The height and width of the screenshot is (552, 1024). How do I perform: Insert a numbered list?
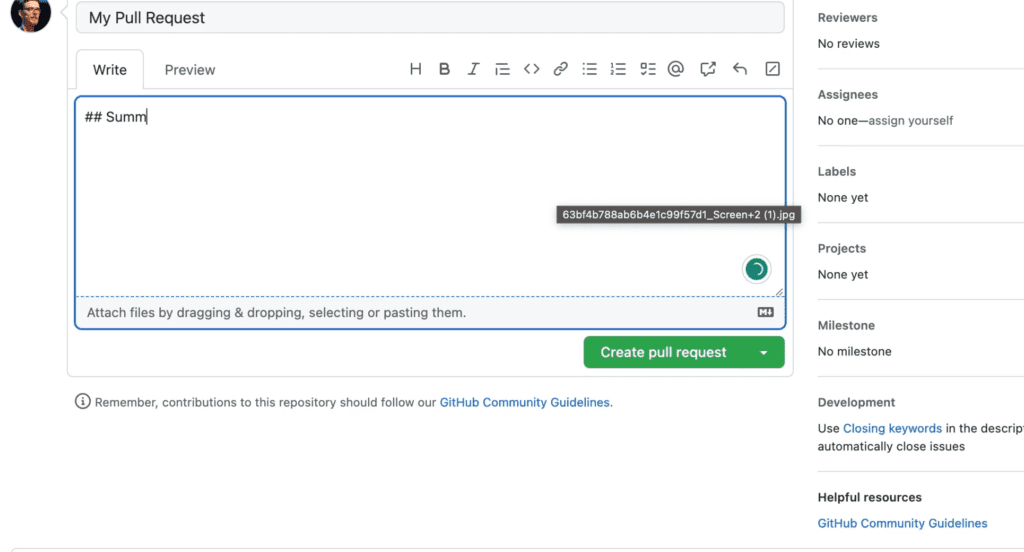(x=618, y=69)
